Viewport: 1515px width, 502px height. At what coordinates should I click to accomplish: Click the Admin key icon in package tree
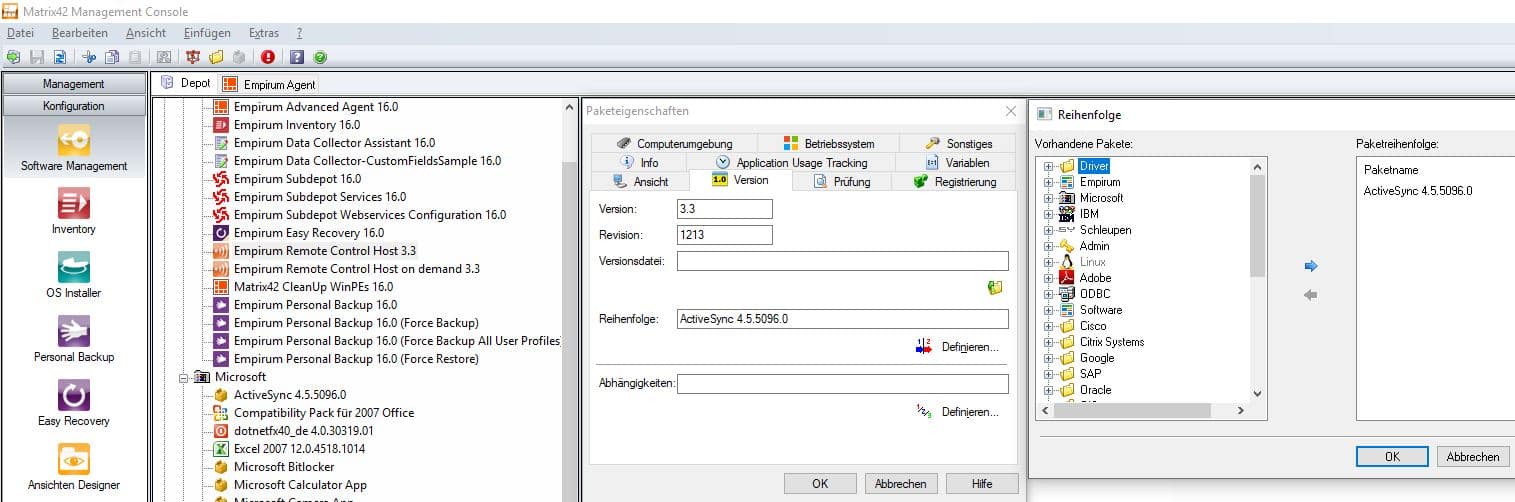[1067, 246]
